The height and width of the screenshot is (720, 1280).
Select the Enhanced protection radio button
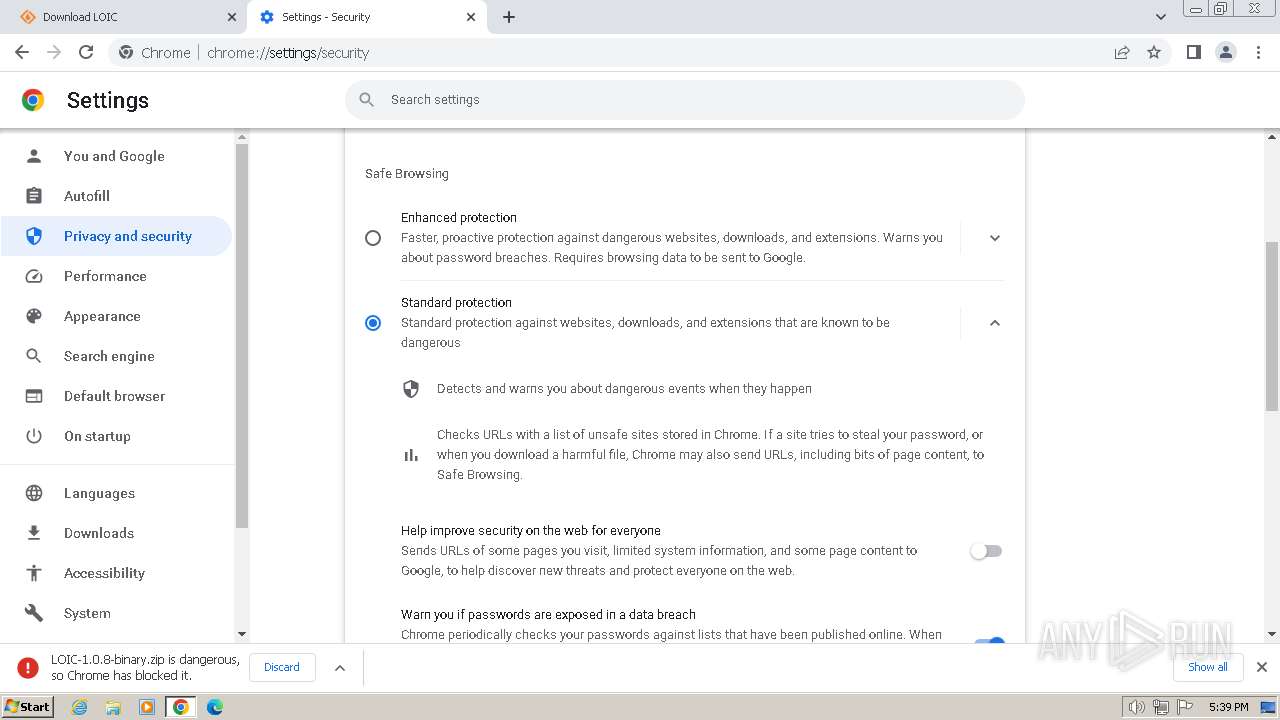pyautogui.click(x=373, y=238)
